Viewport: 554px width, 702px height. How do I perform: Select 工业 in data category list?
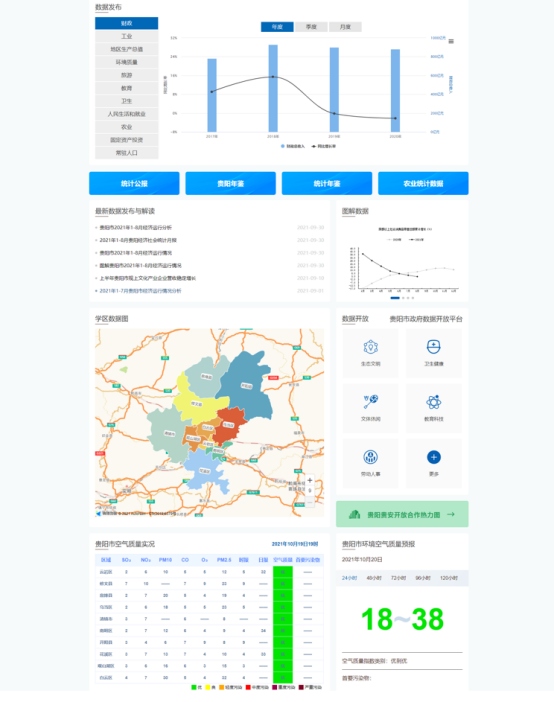click(x=127, y=36)
